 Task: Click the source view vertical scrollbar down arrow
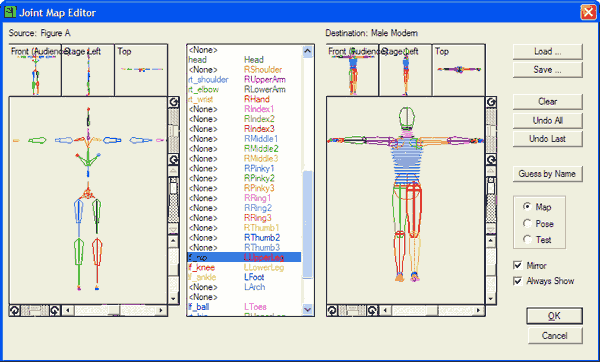pyautogui.click(x=173, y=298)
